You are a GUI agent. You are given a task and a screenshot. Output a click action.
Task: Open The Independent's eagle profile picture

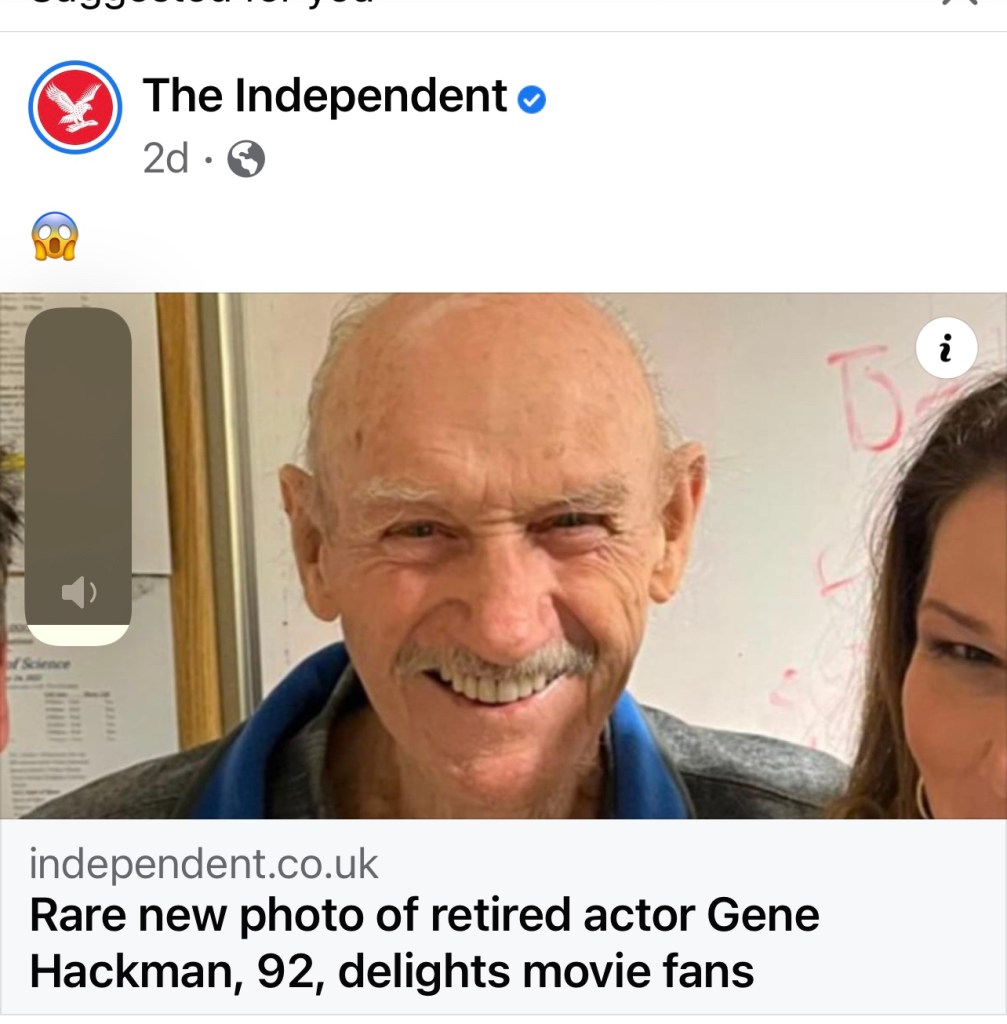click(x=75, y=108)
